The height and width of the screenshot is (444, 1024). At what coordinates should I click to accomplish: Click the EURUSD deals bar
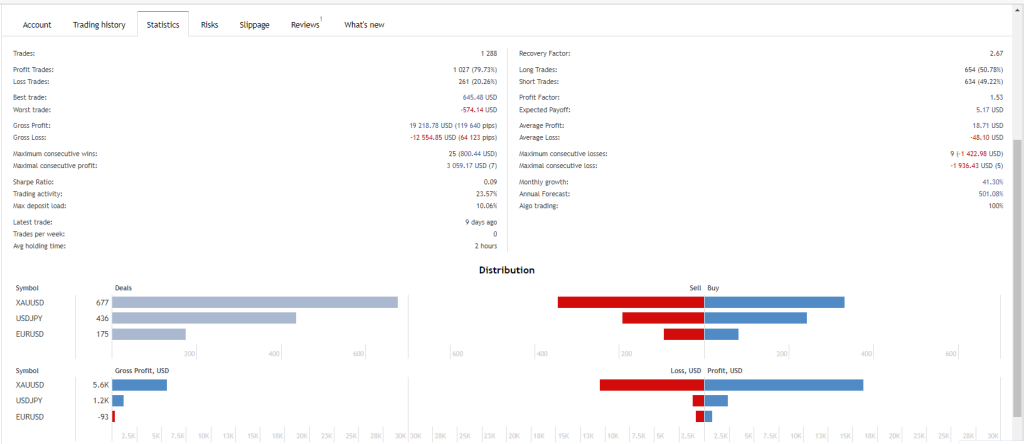click(149, 334)
